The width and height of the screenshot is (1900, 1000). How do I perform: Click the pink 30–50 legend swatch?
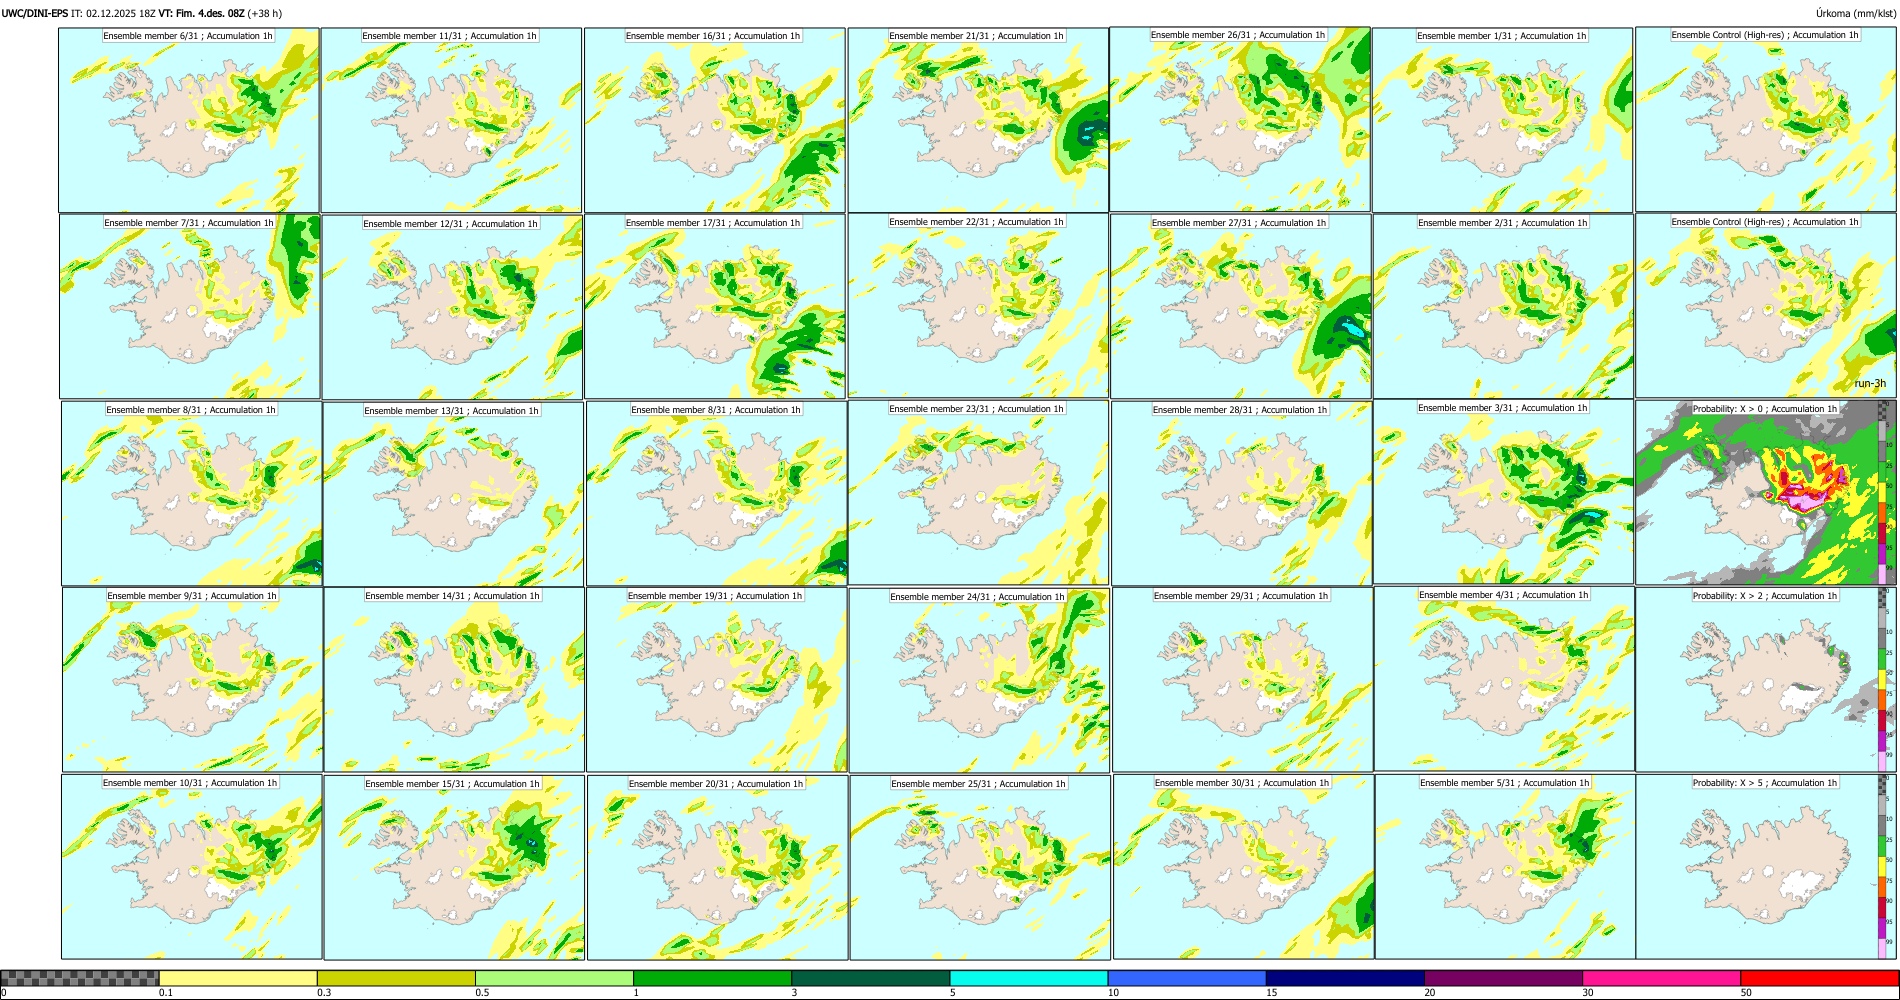click(x=1661, y=978)
